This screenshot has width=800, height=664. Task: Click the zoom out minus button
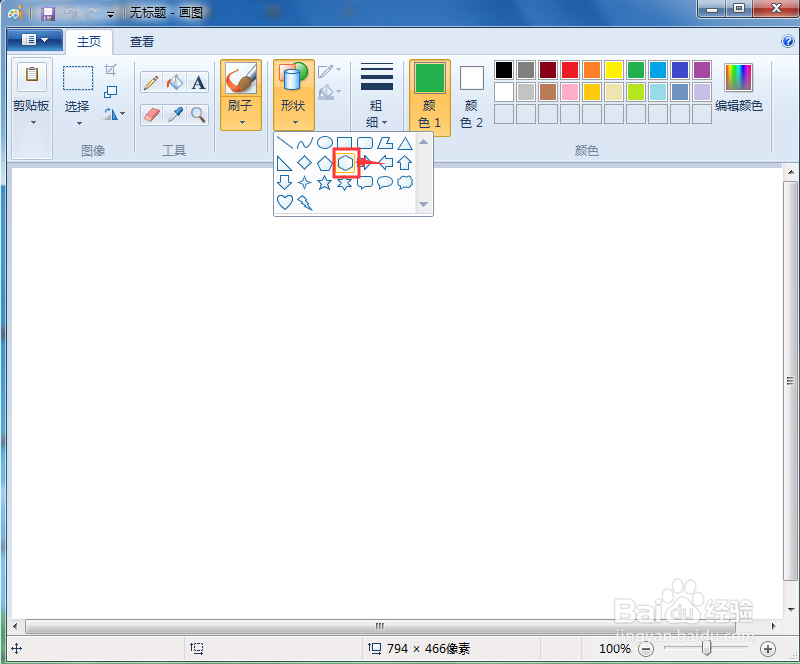point(646,649)
